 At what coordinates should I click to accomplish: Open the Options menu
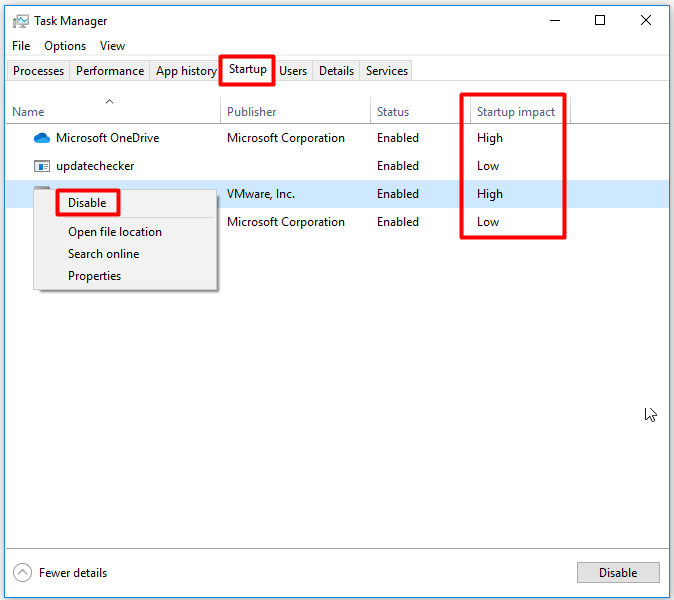pyautogui.click(x=65, y=46)
